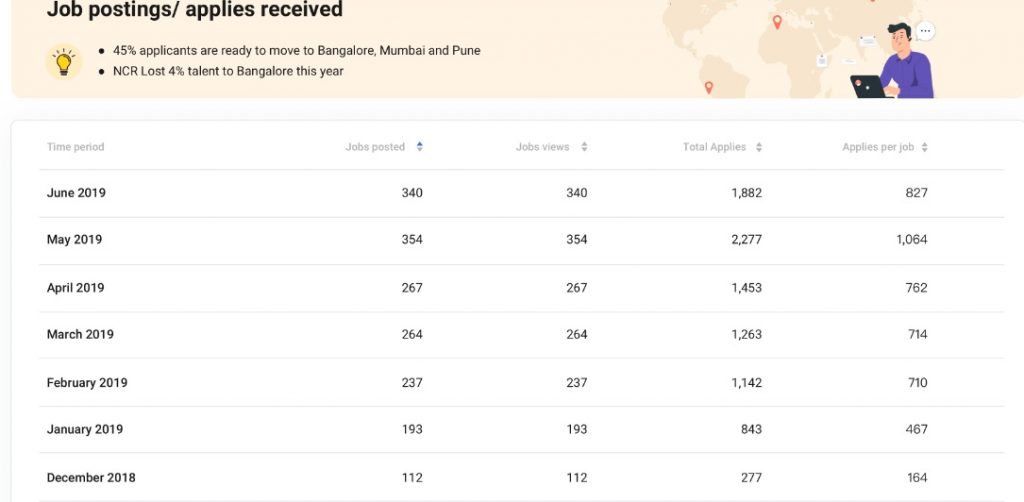The width and height of the screenshot is (1024, 502).
Task: Sort by Total Applies arrows icon
Action: (x=758, y=147)
